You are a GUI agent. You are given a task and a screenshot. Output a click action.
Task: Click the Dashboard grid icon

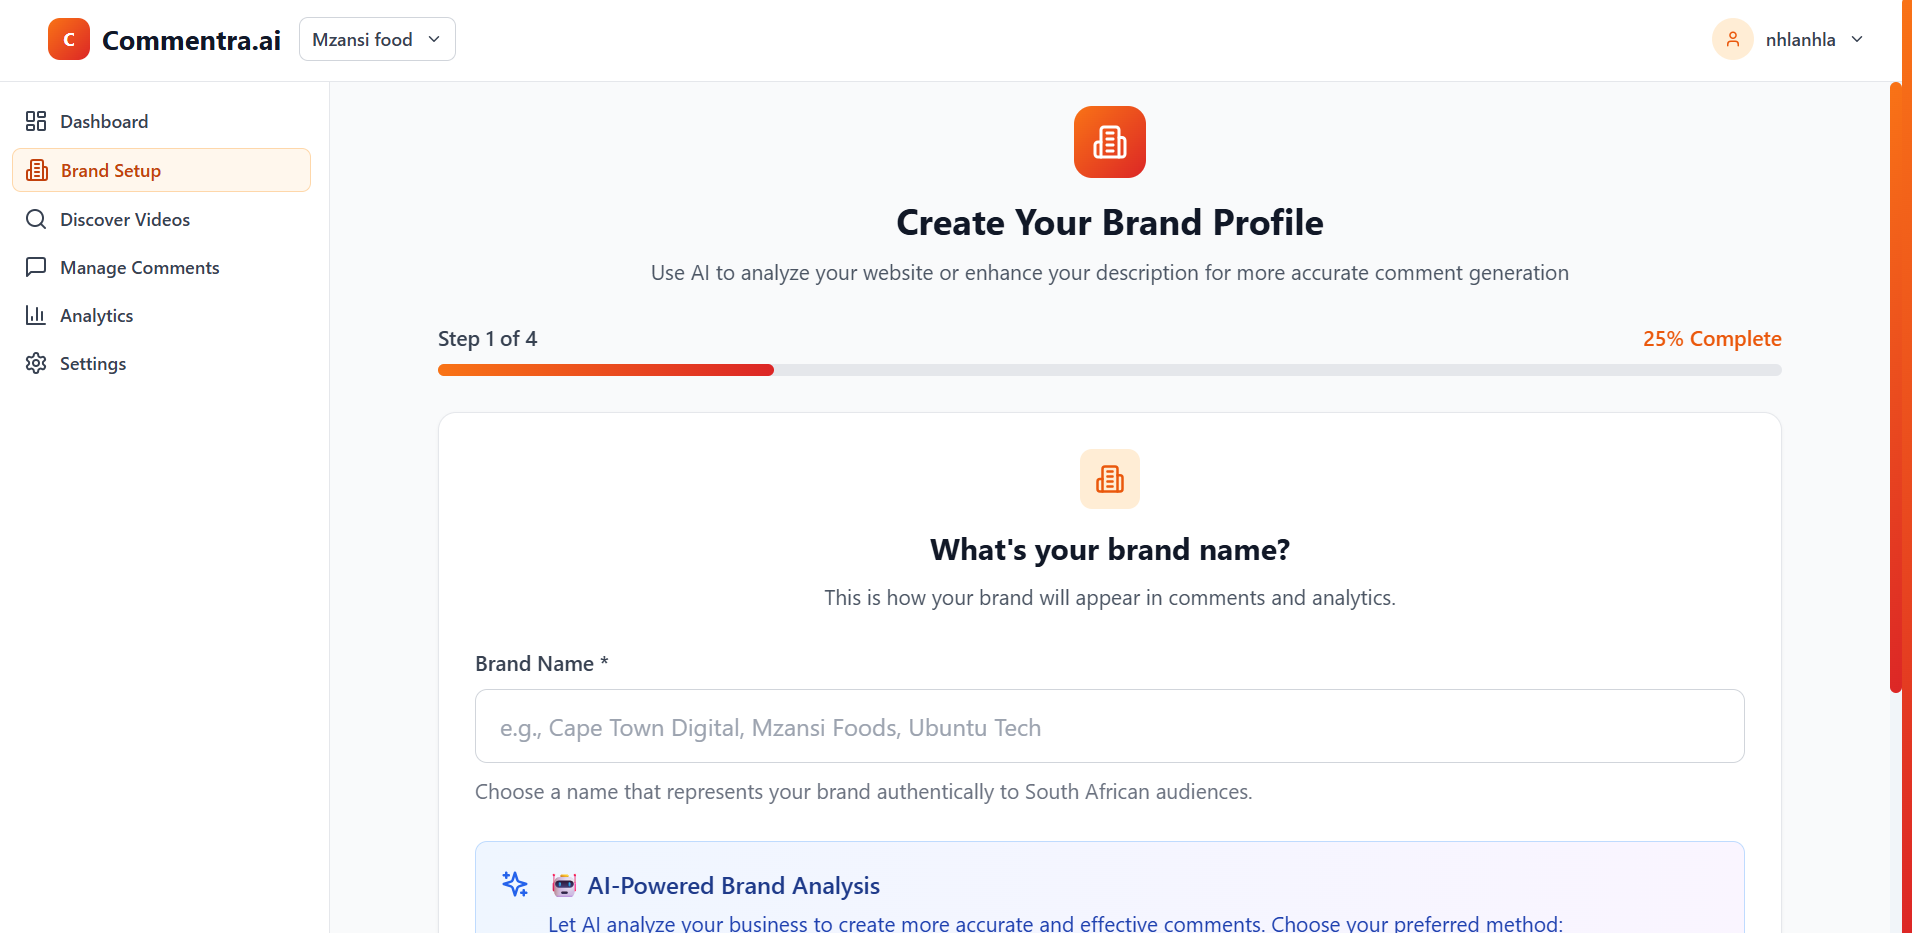pyautogui.click(x=36, y=121)
